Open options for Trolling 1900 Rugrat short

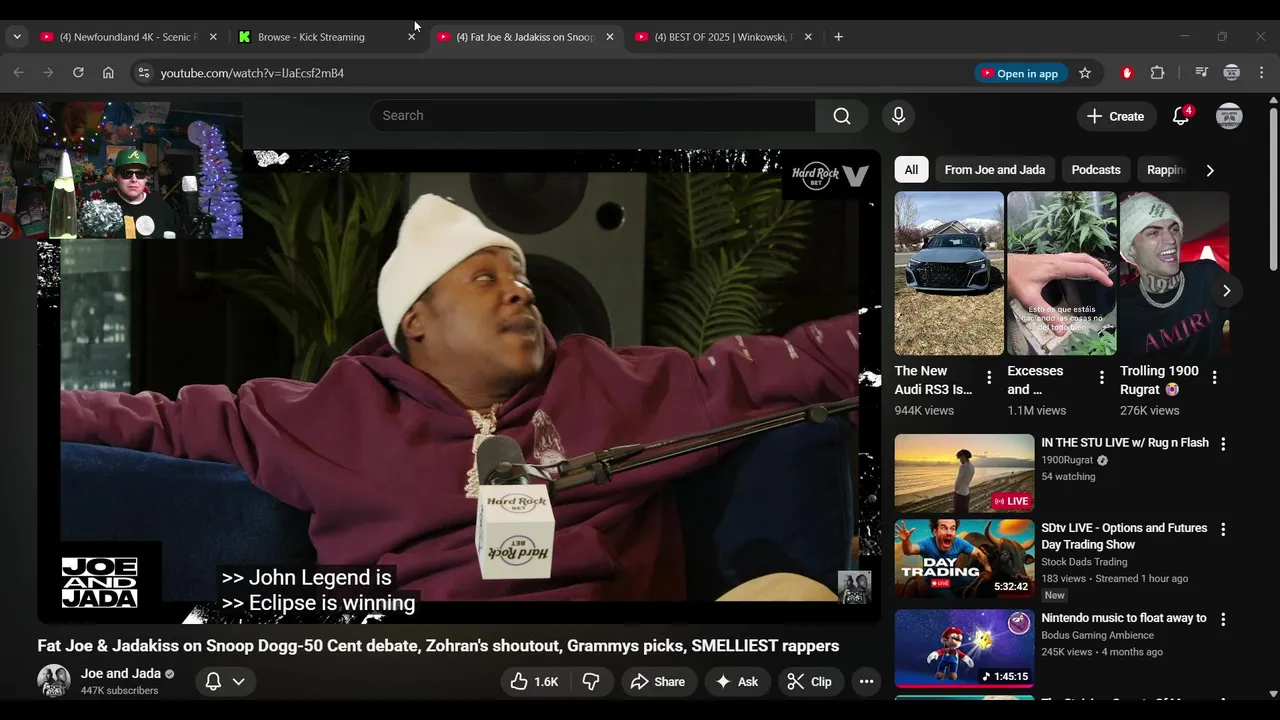[1215, 378]
